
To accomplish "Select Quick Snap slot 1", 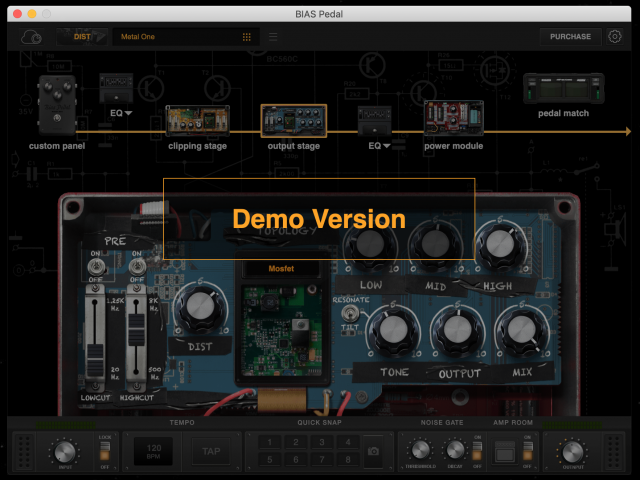I will 269,442.
